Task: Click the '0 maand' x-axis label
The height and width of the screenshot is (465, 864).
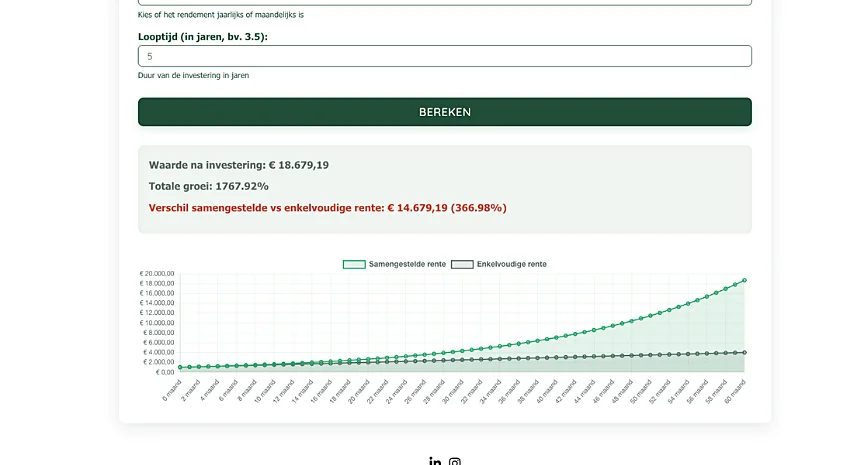Action: pyautogui.click(x=172, y=391)
